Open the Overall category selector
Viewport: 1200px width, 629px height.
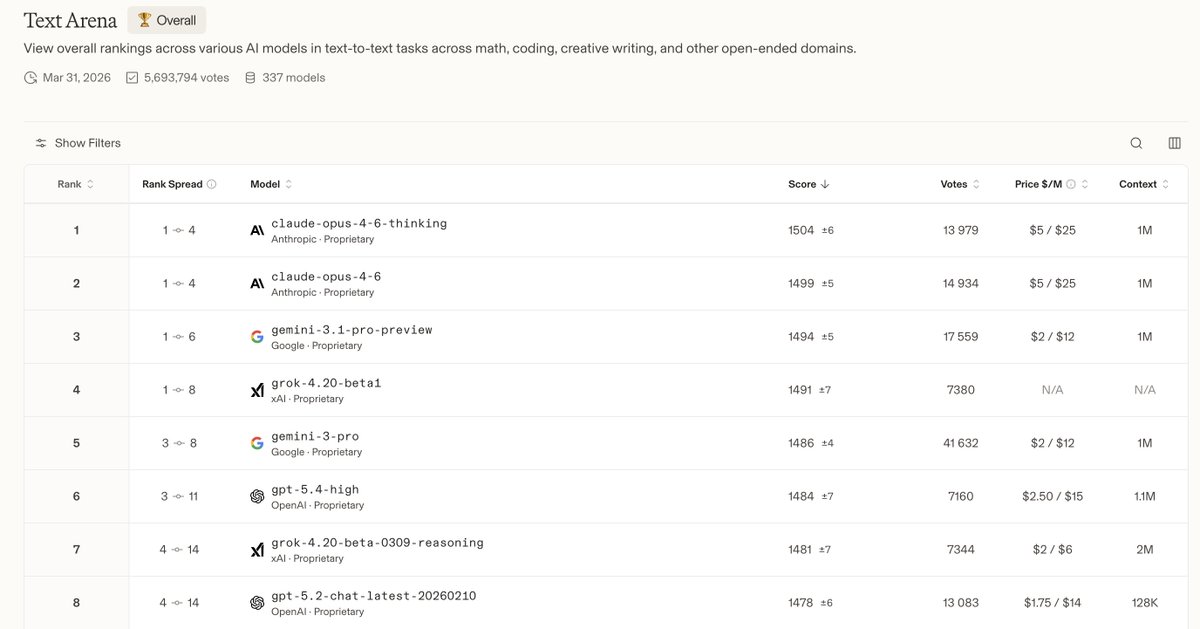167,20
